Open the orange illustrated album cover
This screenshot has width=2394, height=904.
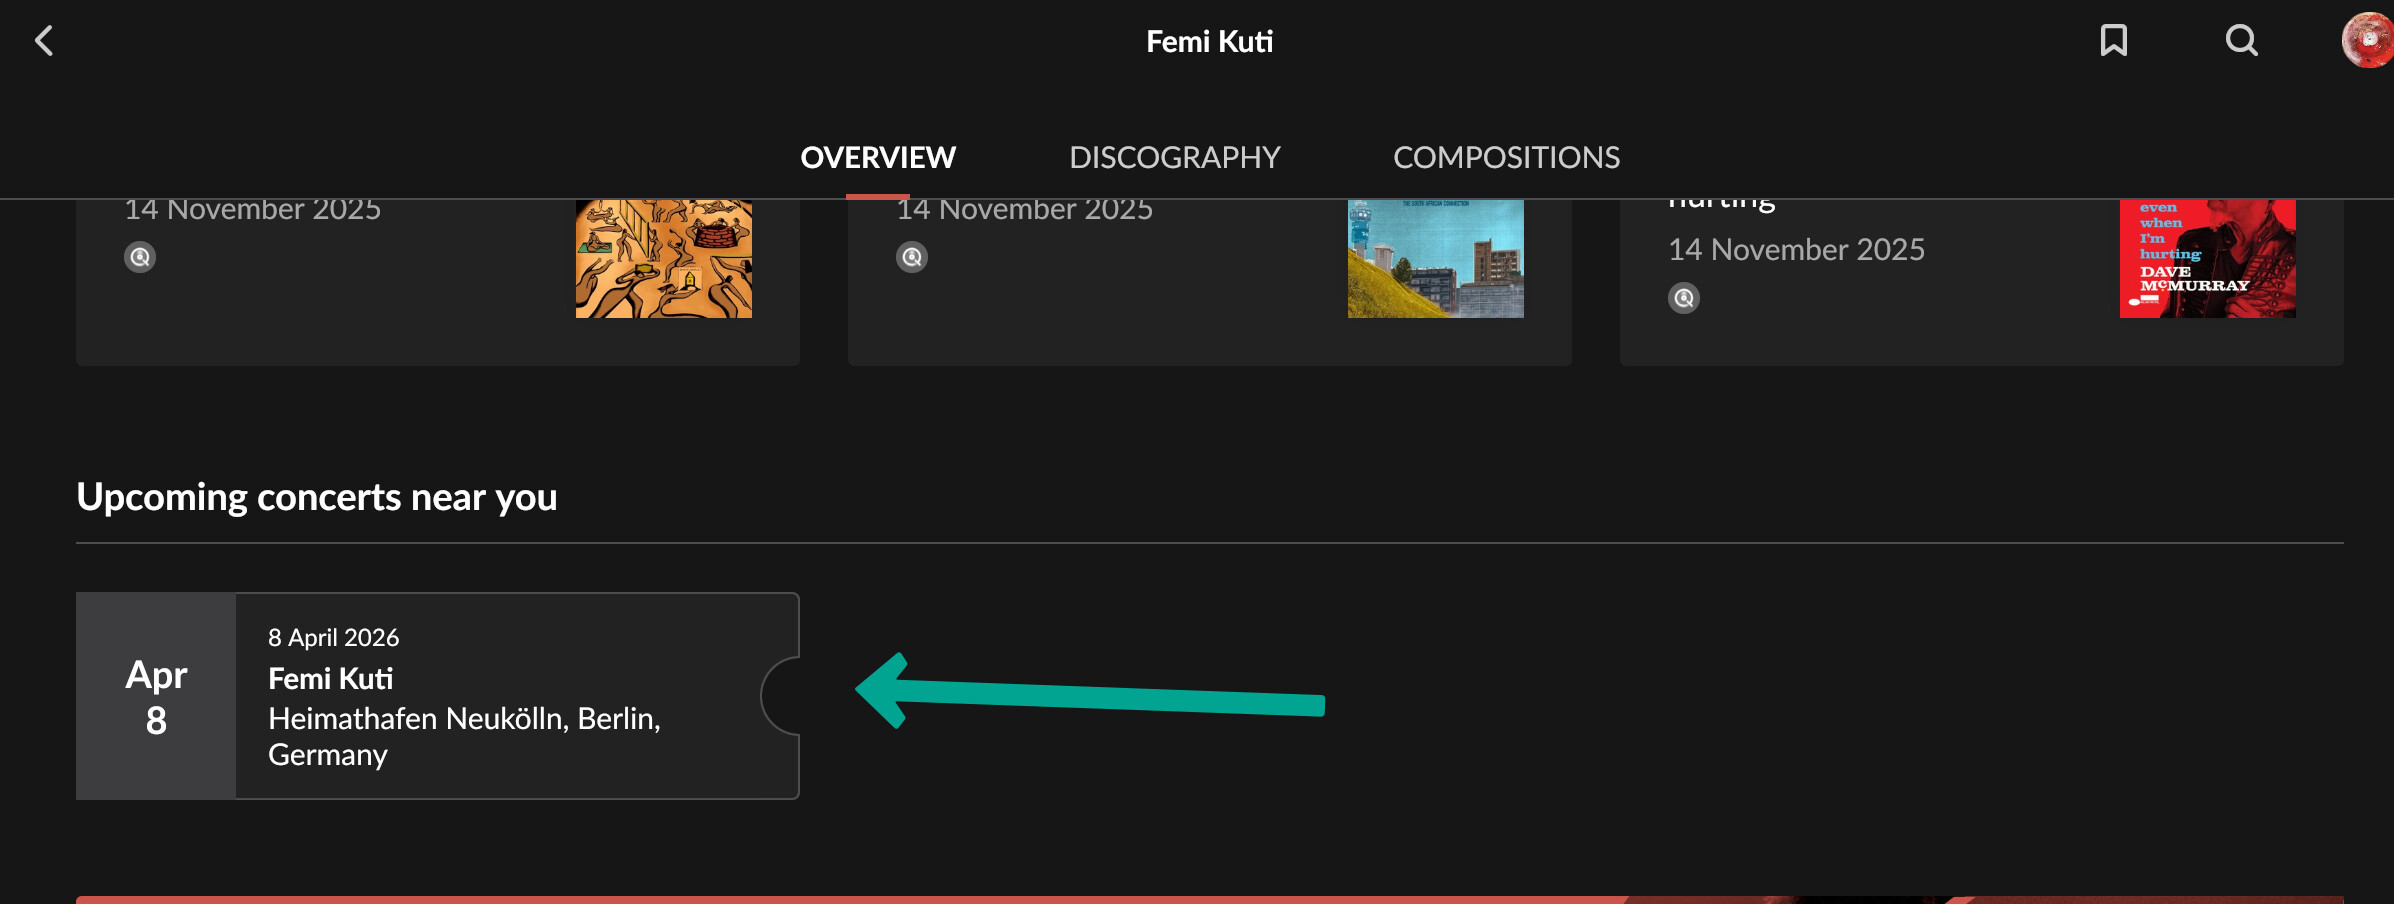point(663,259)
